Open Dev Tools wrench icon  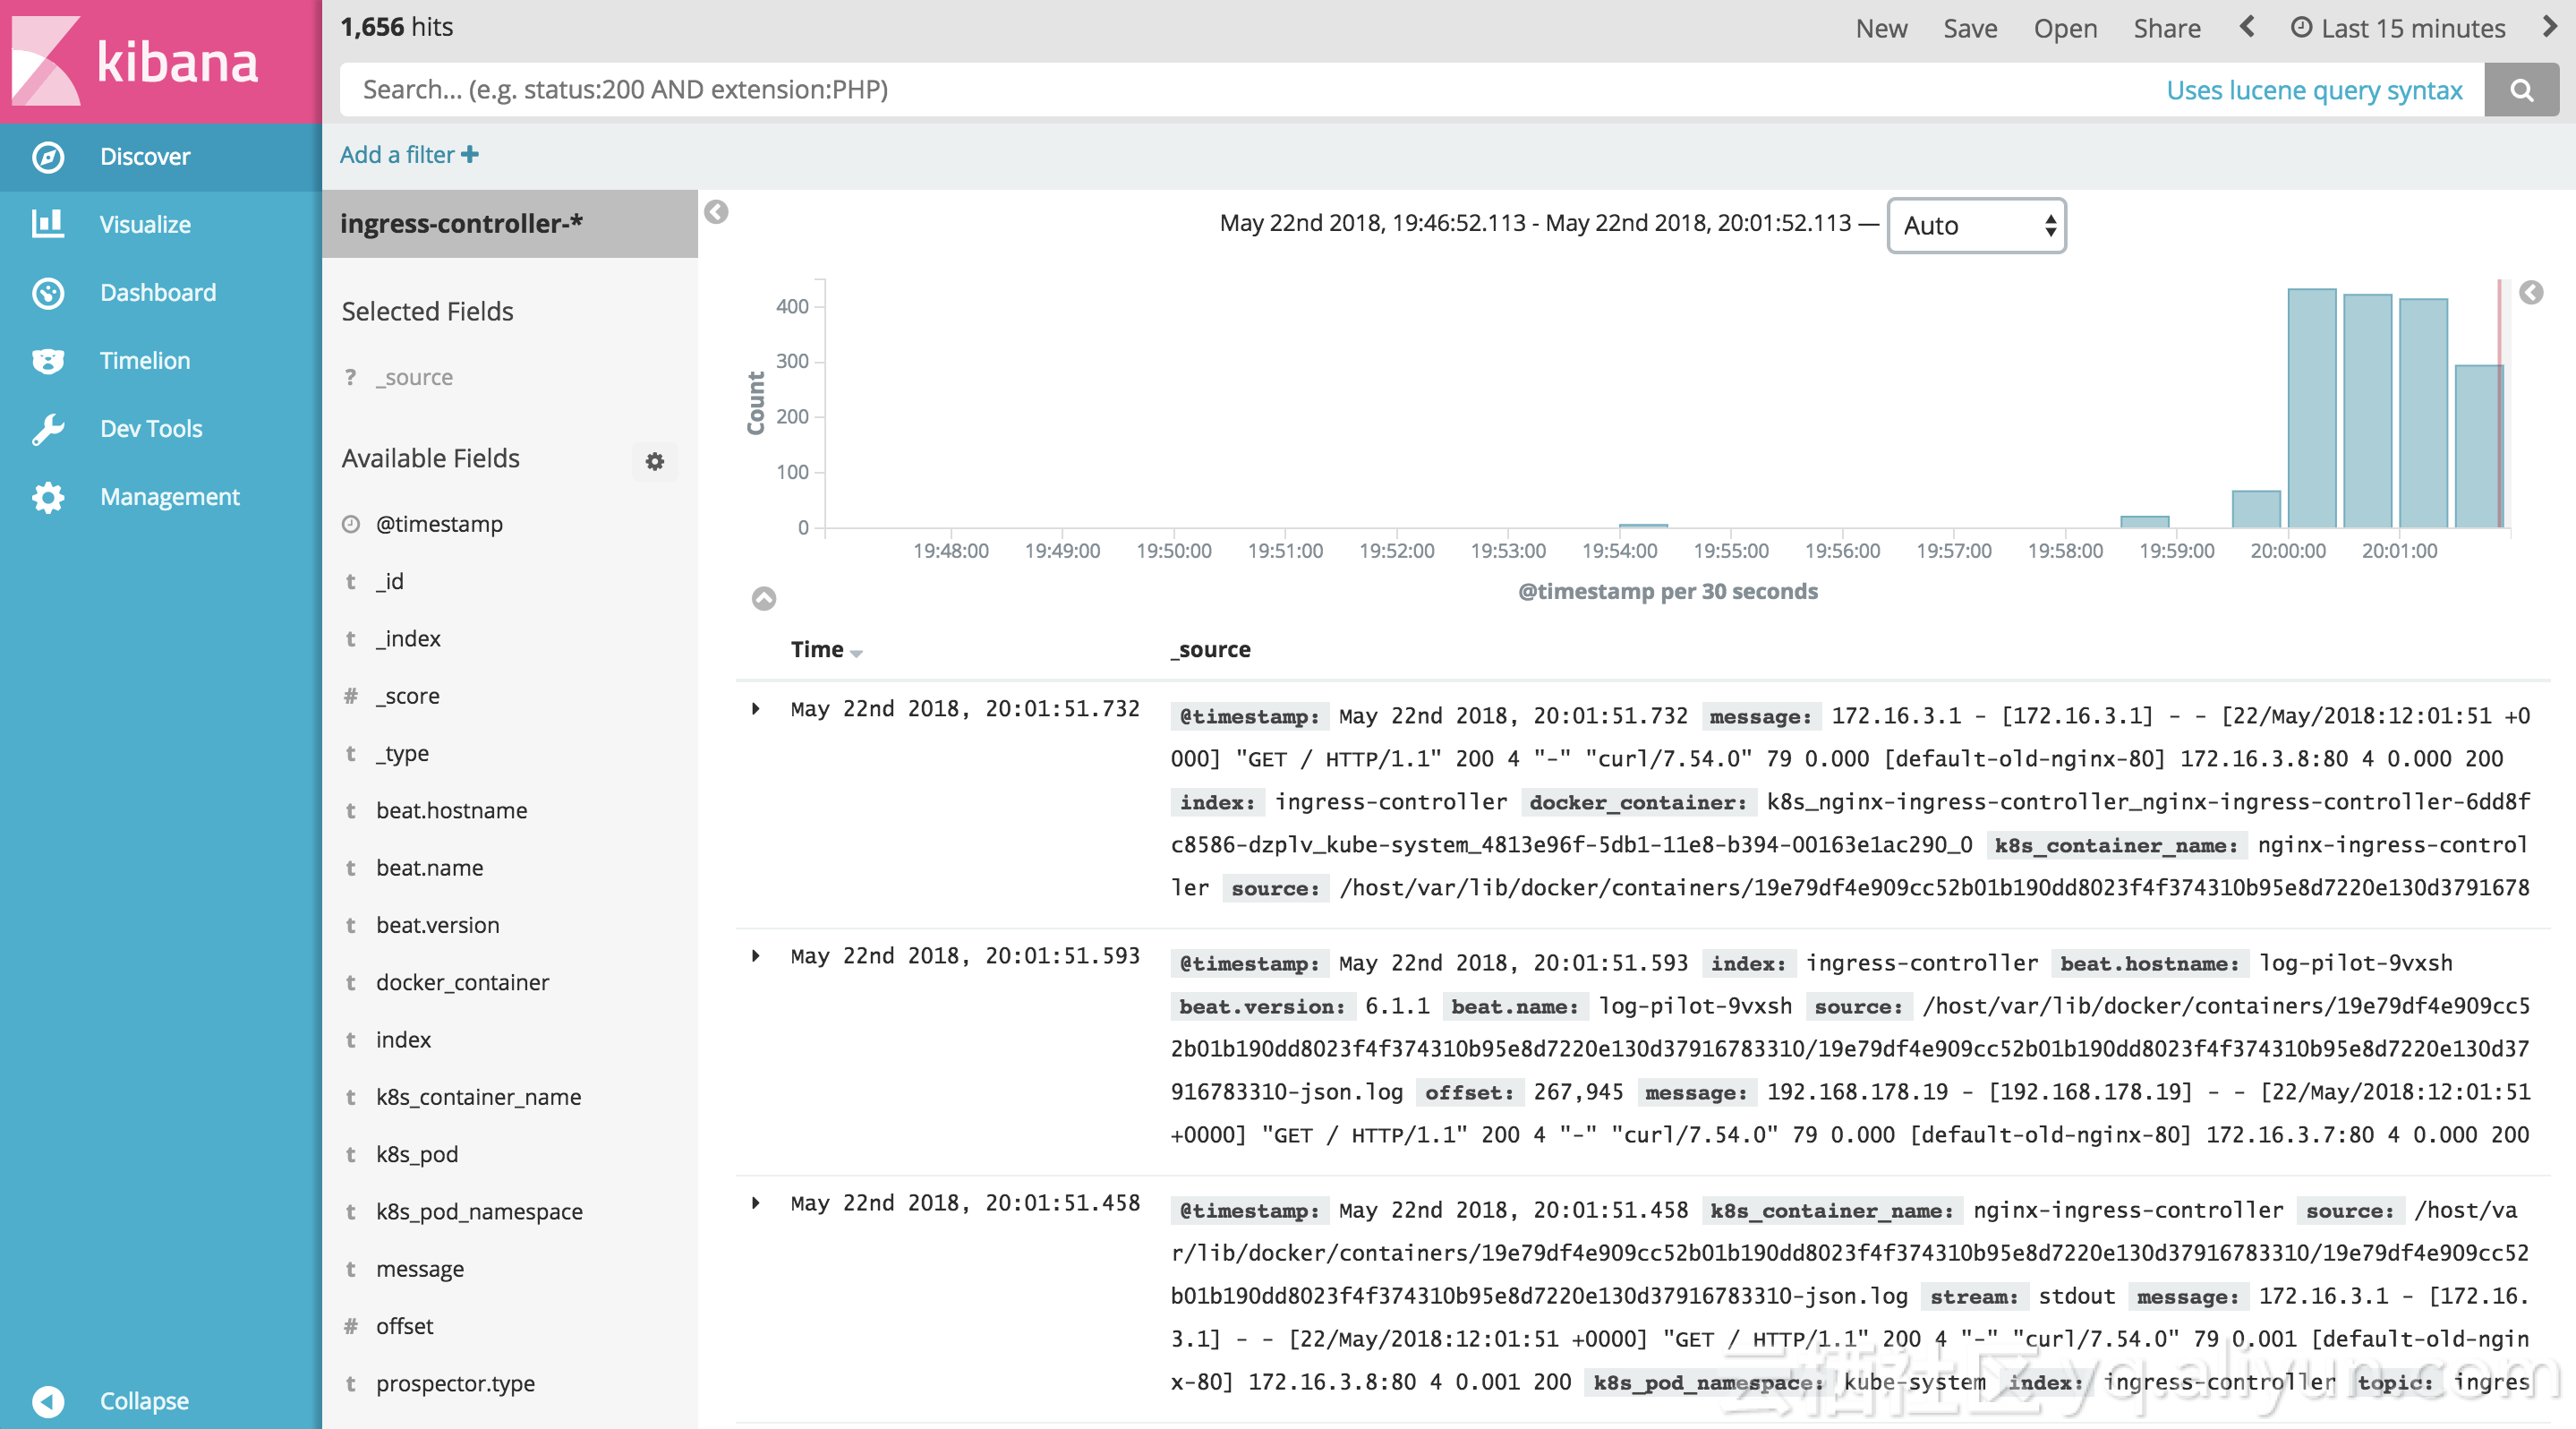point(48,429)
